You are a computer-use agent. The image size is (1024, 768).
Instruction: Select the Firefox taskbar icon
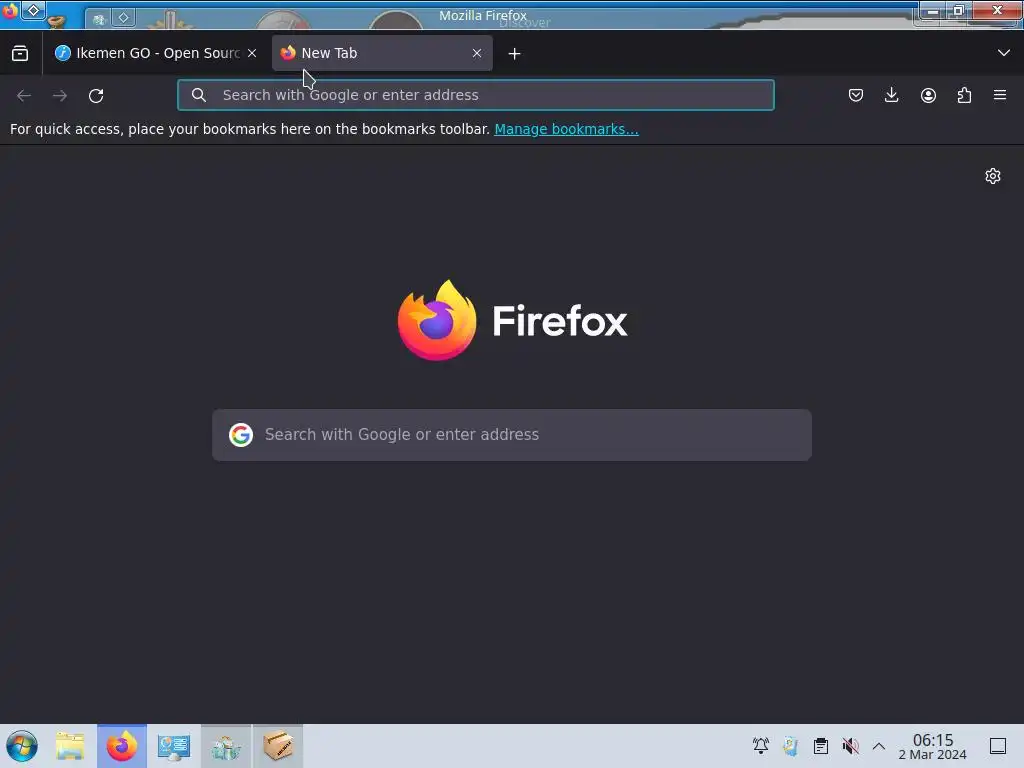point(122,746)
